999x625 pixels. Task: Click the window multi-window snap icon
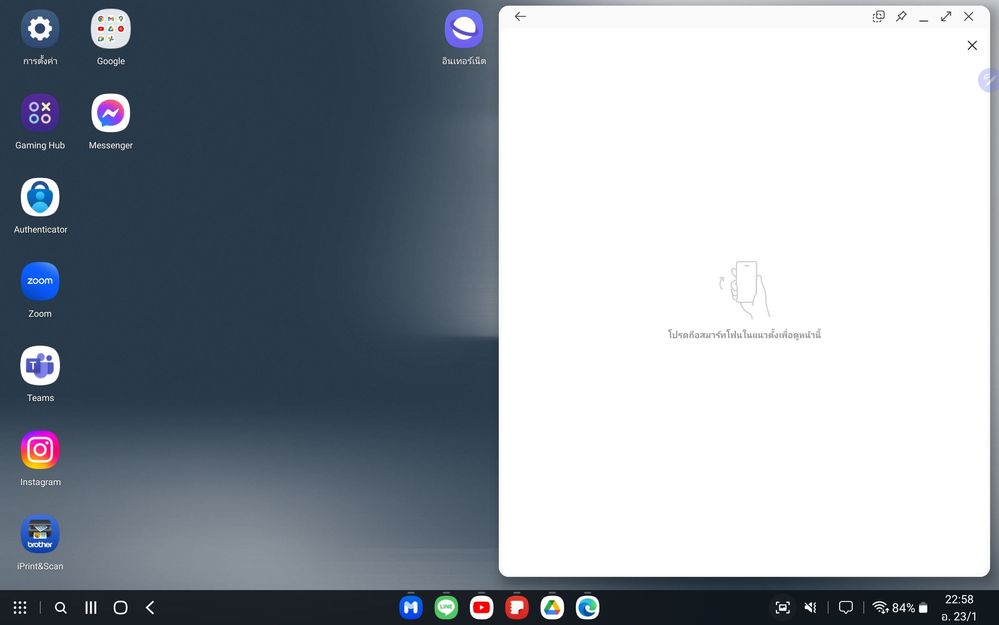(x=879, y=17)
